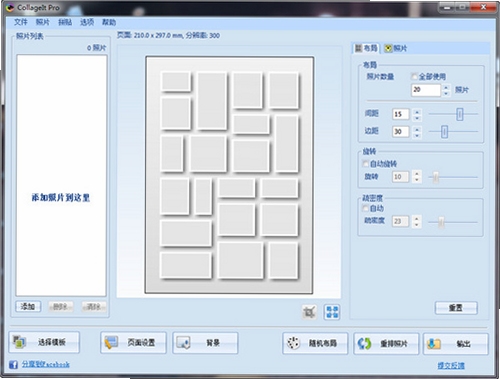
Task: Click the 重排照片 shuffle photos button
Action: pos(386,343)
